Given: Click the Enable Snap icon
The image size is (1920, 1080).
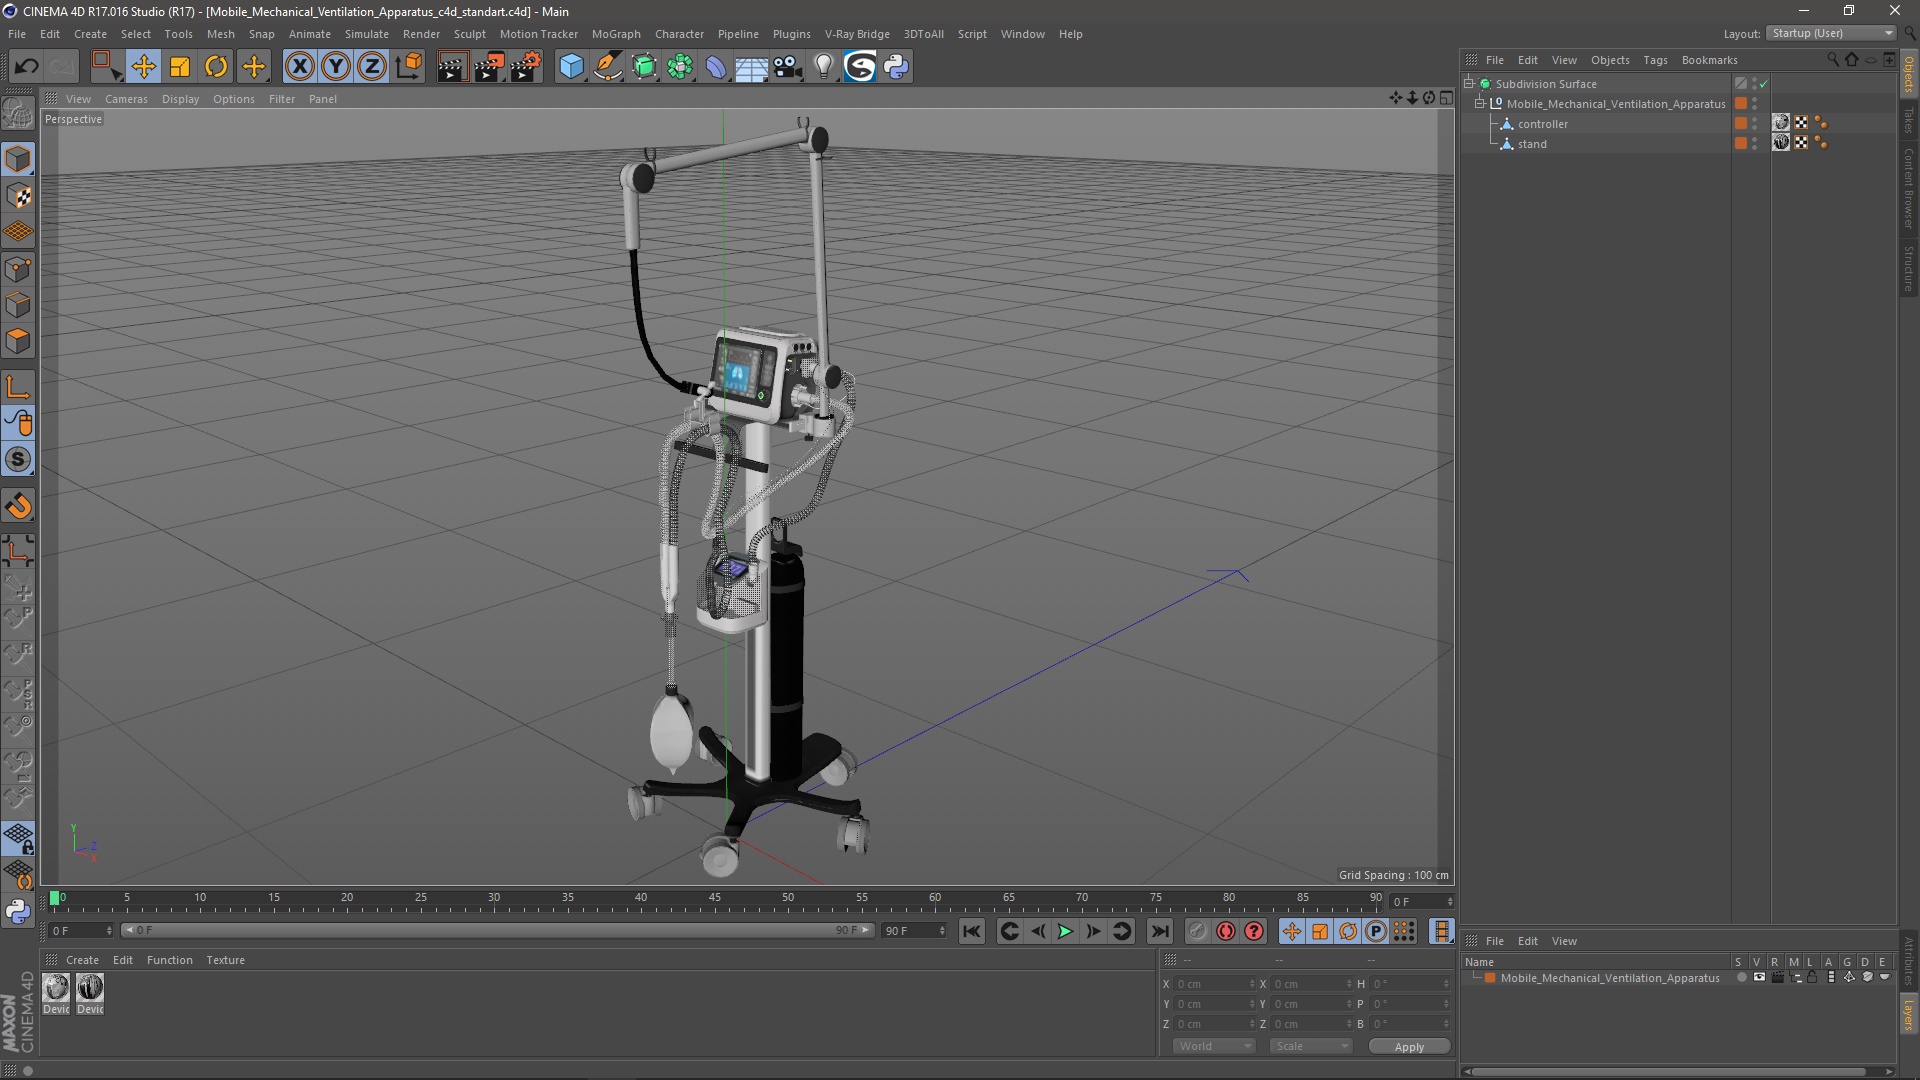Looking at the screenshot, I should coord(18,460).
